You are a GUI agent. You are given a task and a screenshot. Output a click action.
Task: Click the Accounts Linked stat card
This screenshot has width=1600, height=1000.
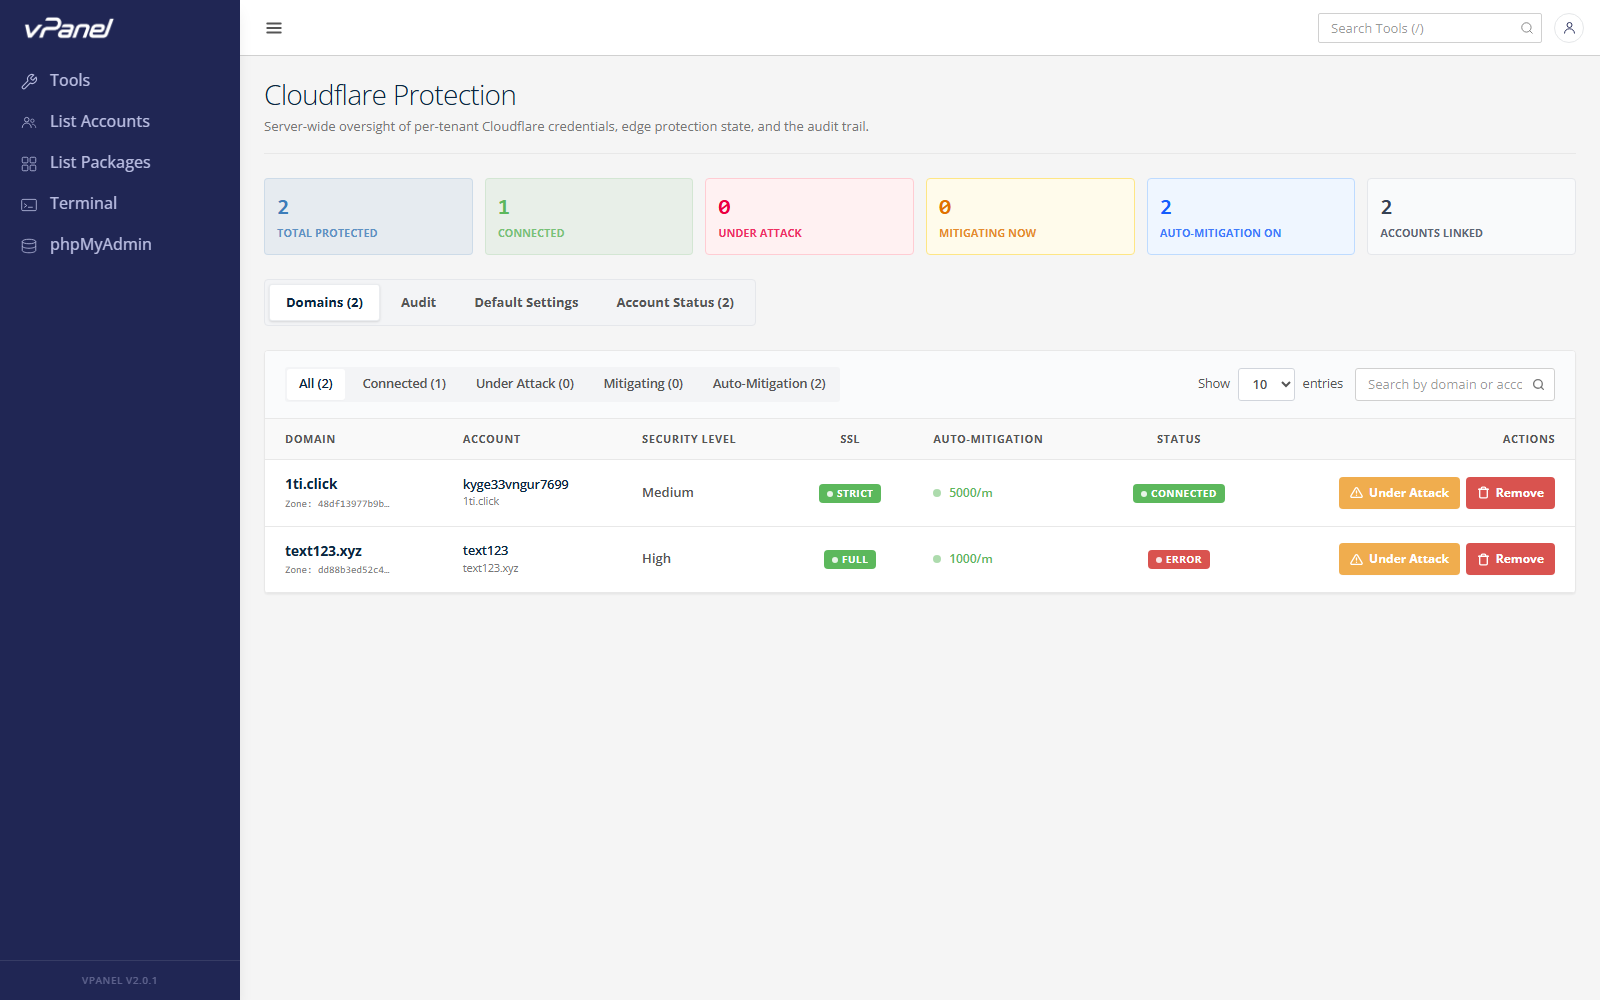click(x=1471, y=216)
